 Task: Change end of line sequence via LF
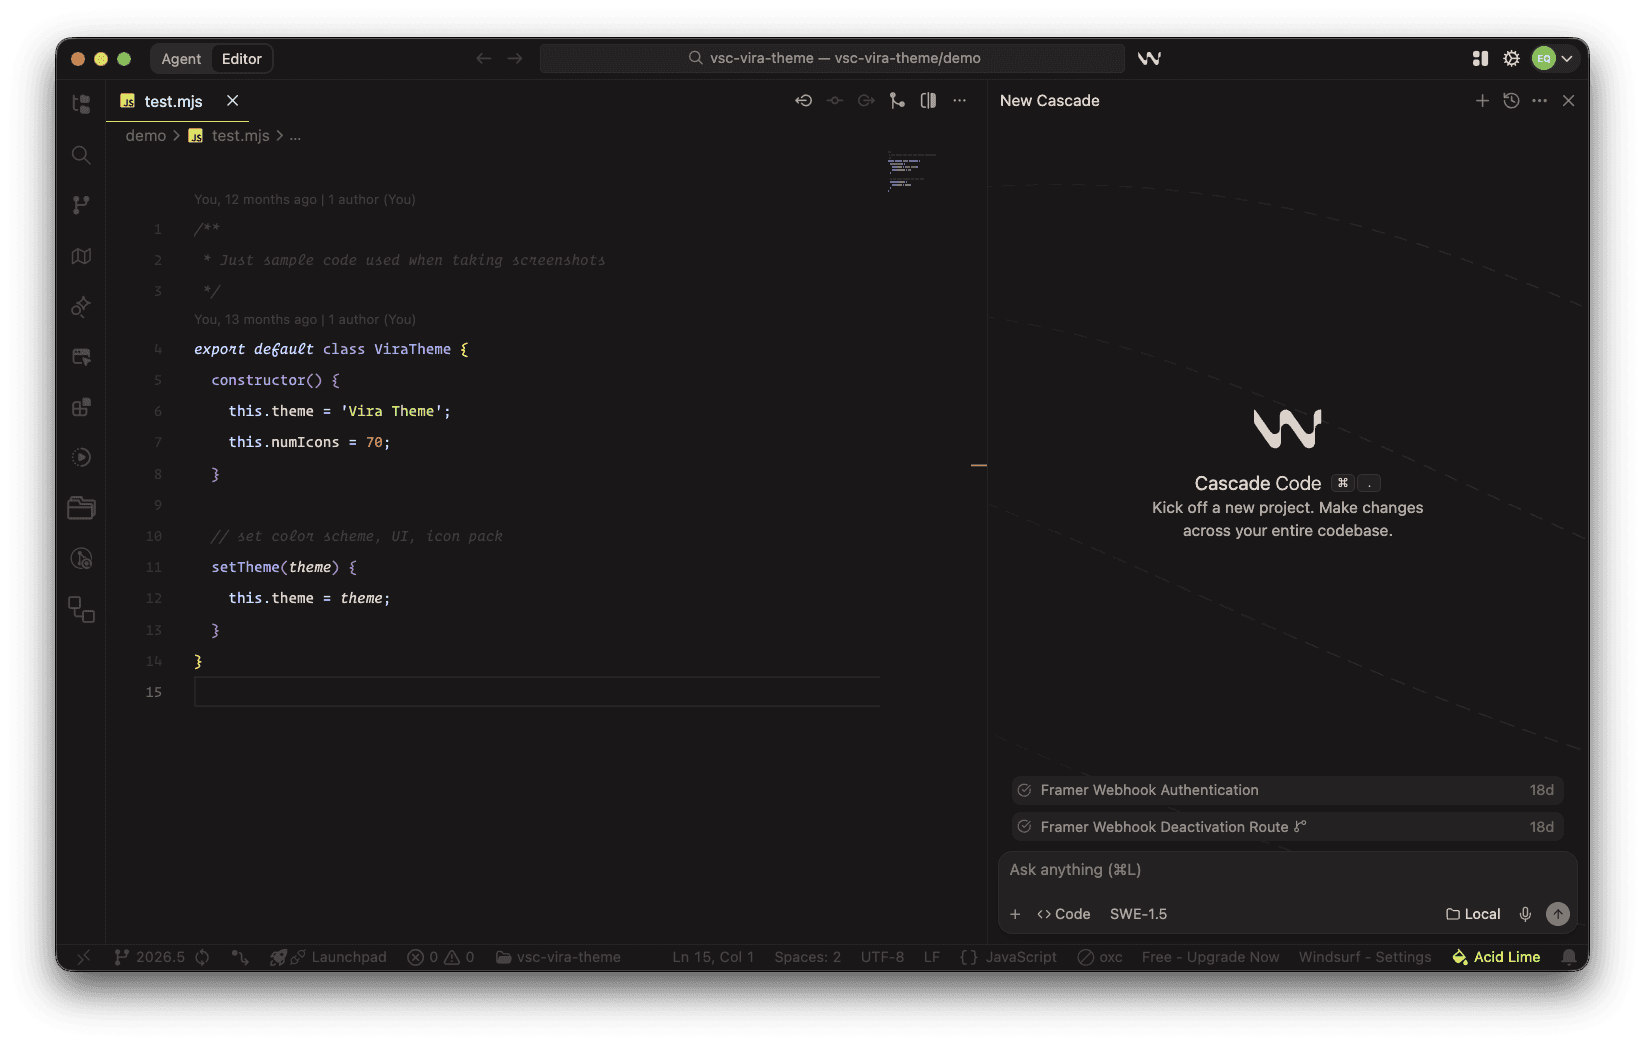coord(932,957)
